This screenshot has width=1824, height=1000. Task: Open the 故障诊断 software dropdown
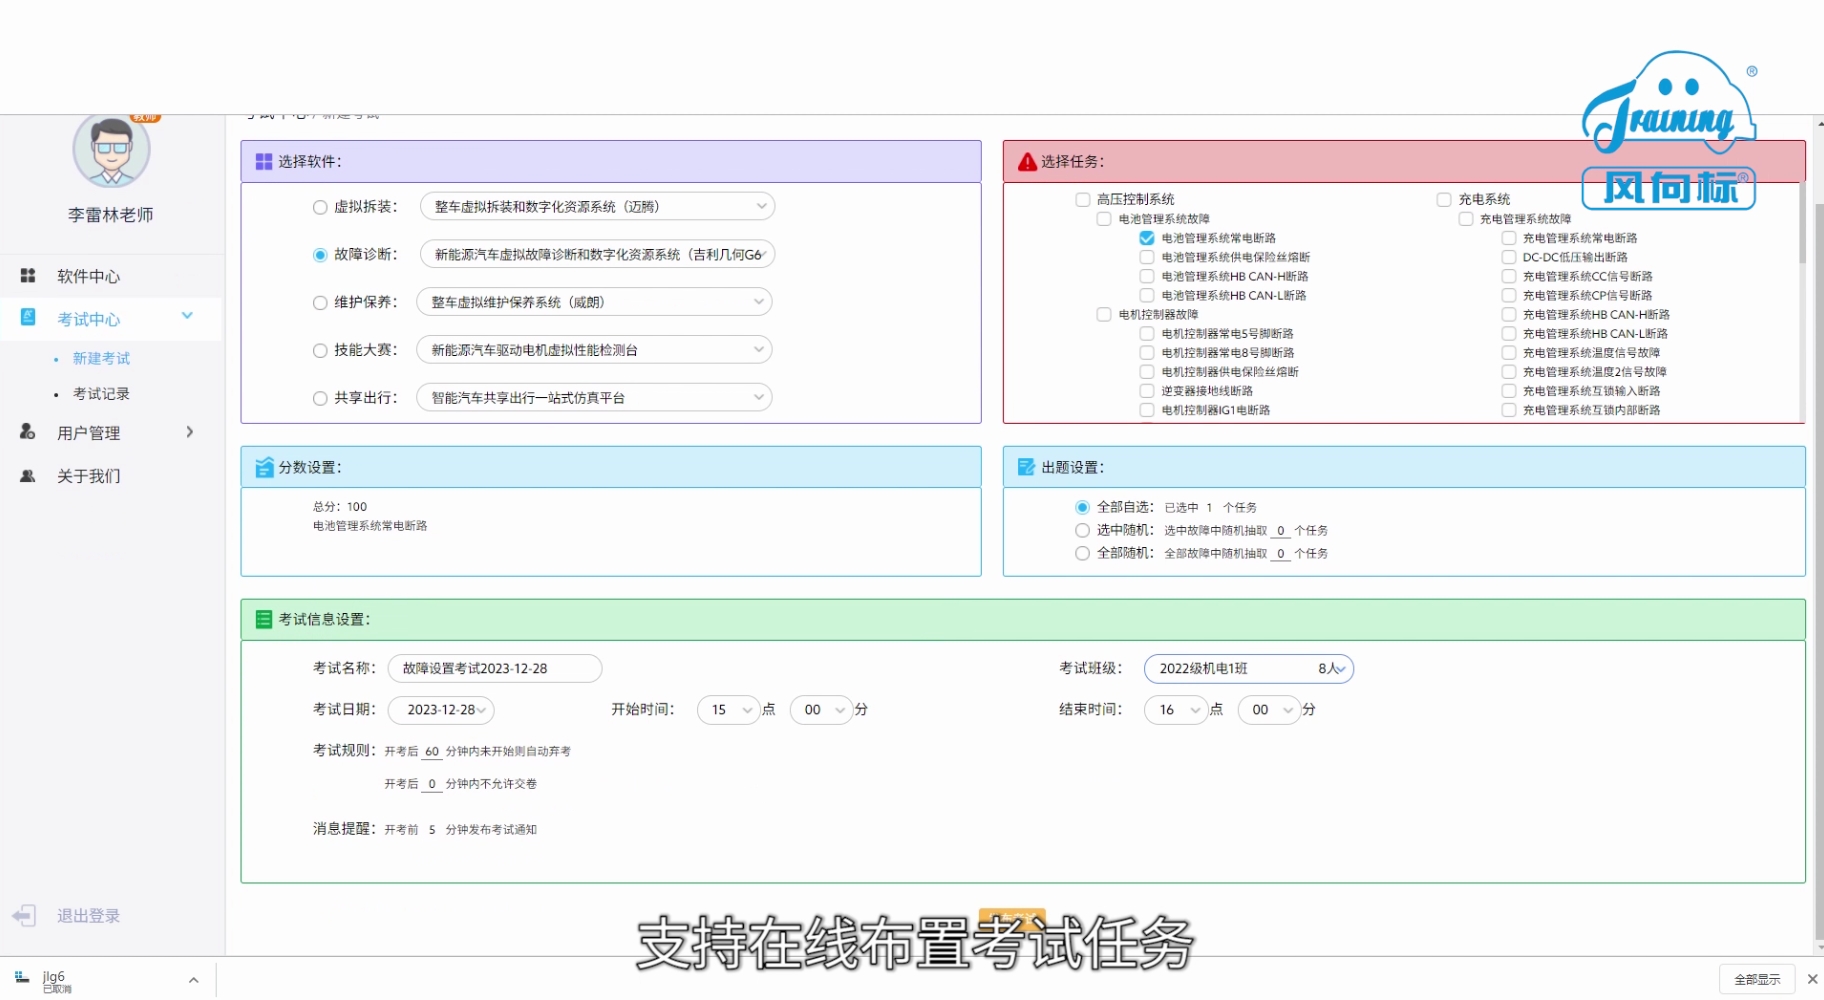[x=597, y=255]
